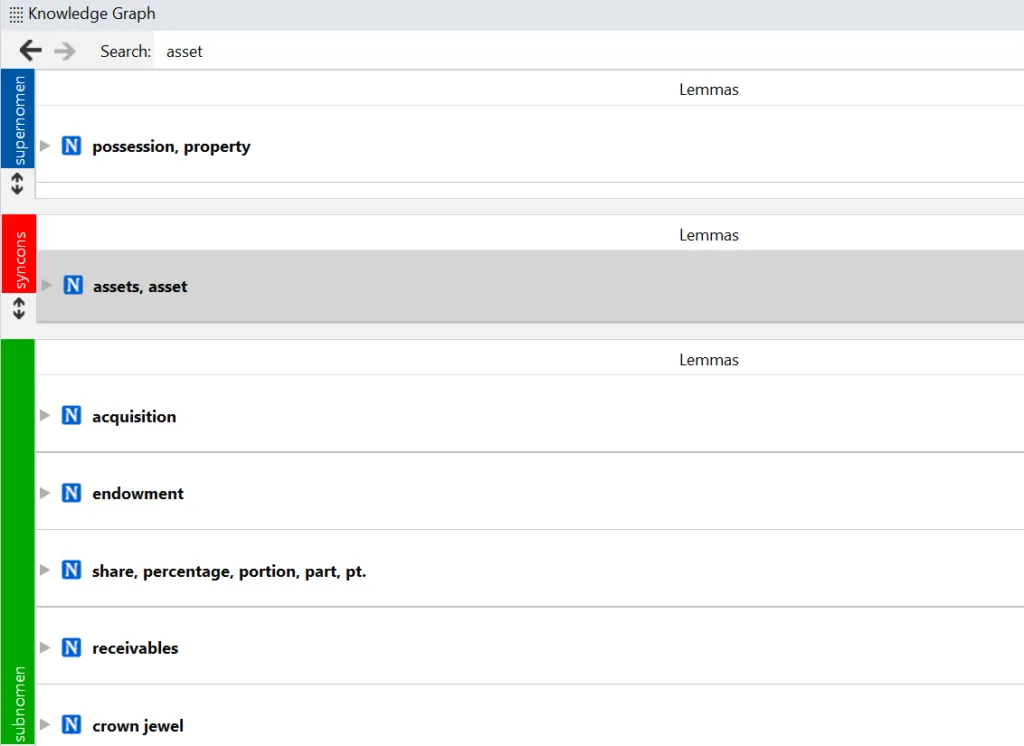This screenshot has height=746, width=1024.
Task: Toggle the syncons section resize arrows
Action: click(17, 307)
